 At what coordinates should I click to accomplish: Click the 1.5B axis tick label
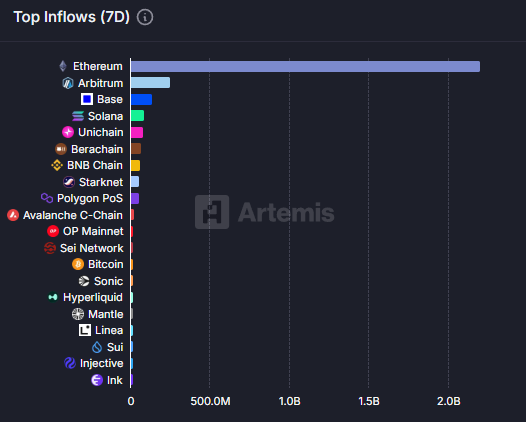coord(369,401)
